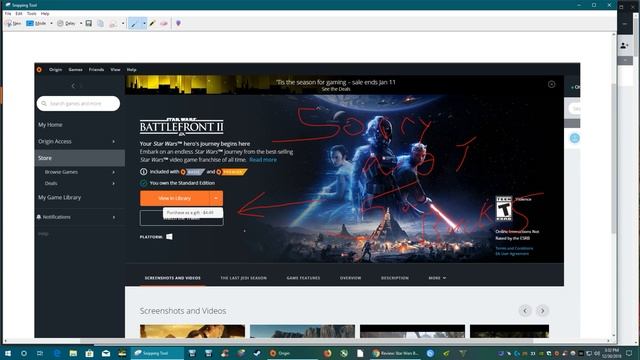Image resolution: width=640 pixels, height=360 pixels.
Task: Open the View menu in Origin
Action: [x=116, y=70]
